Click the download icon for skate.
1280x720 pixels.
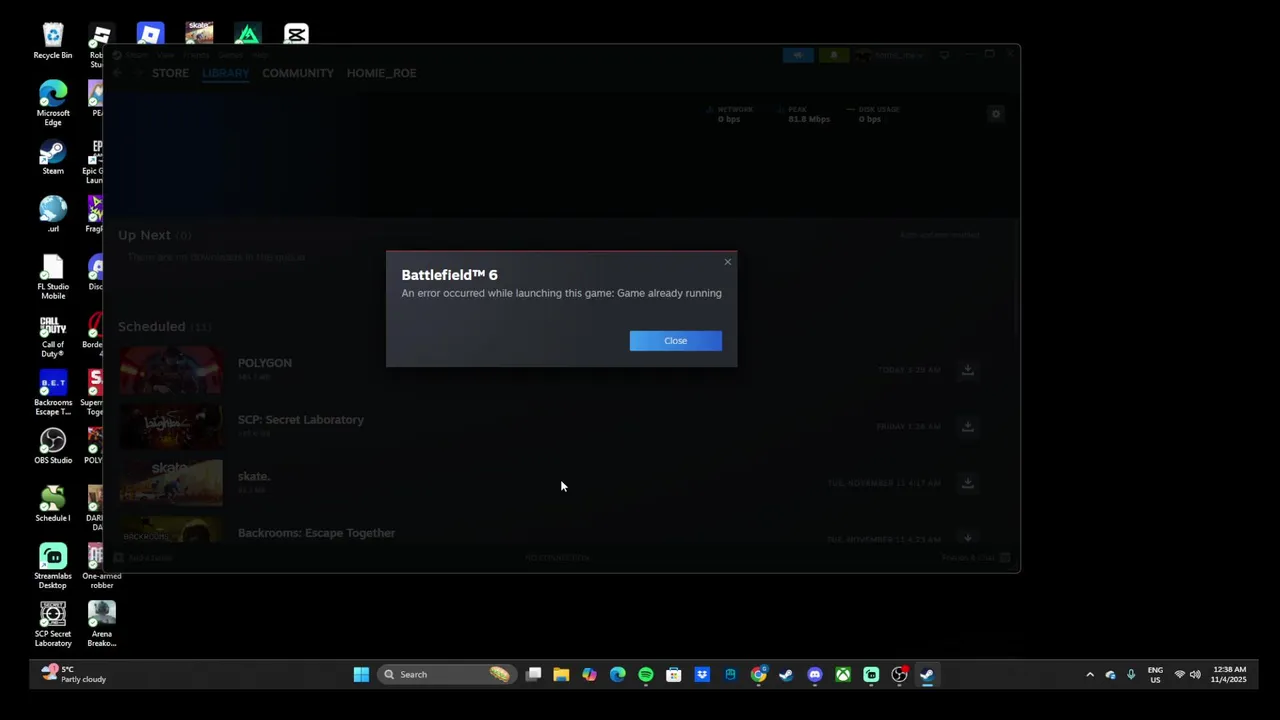coord(967,483)
